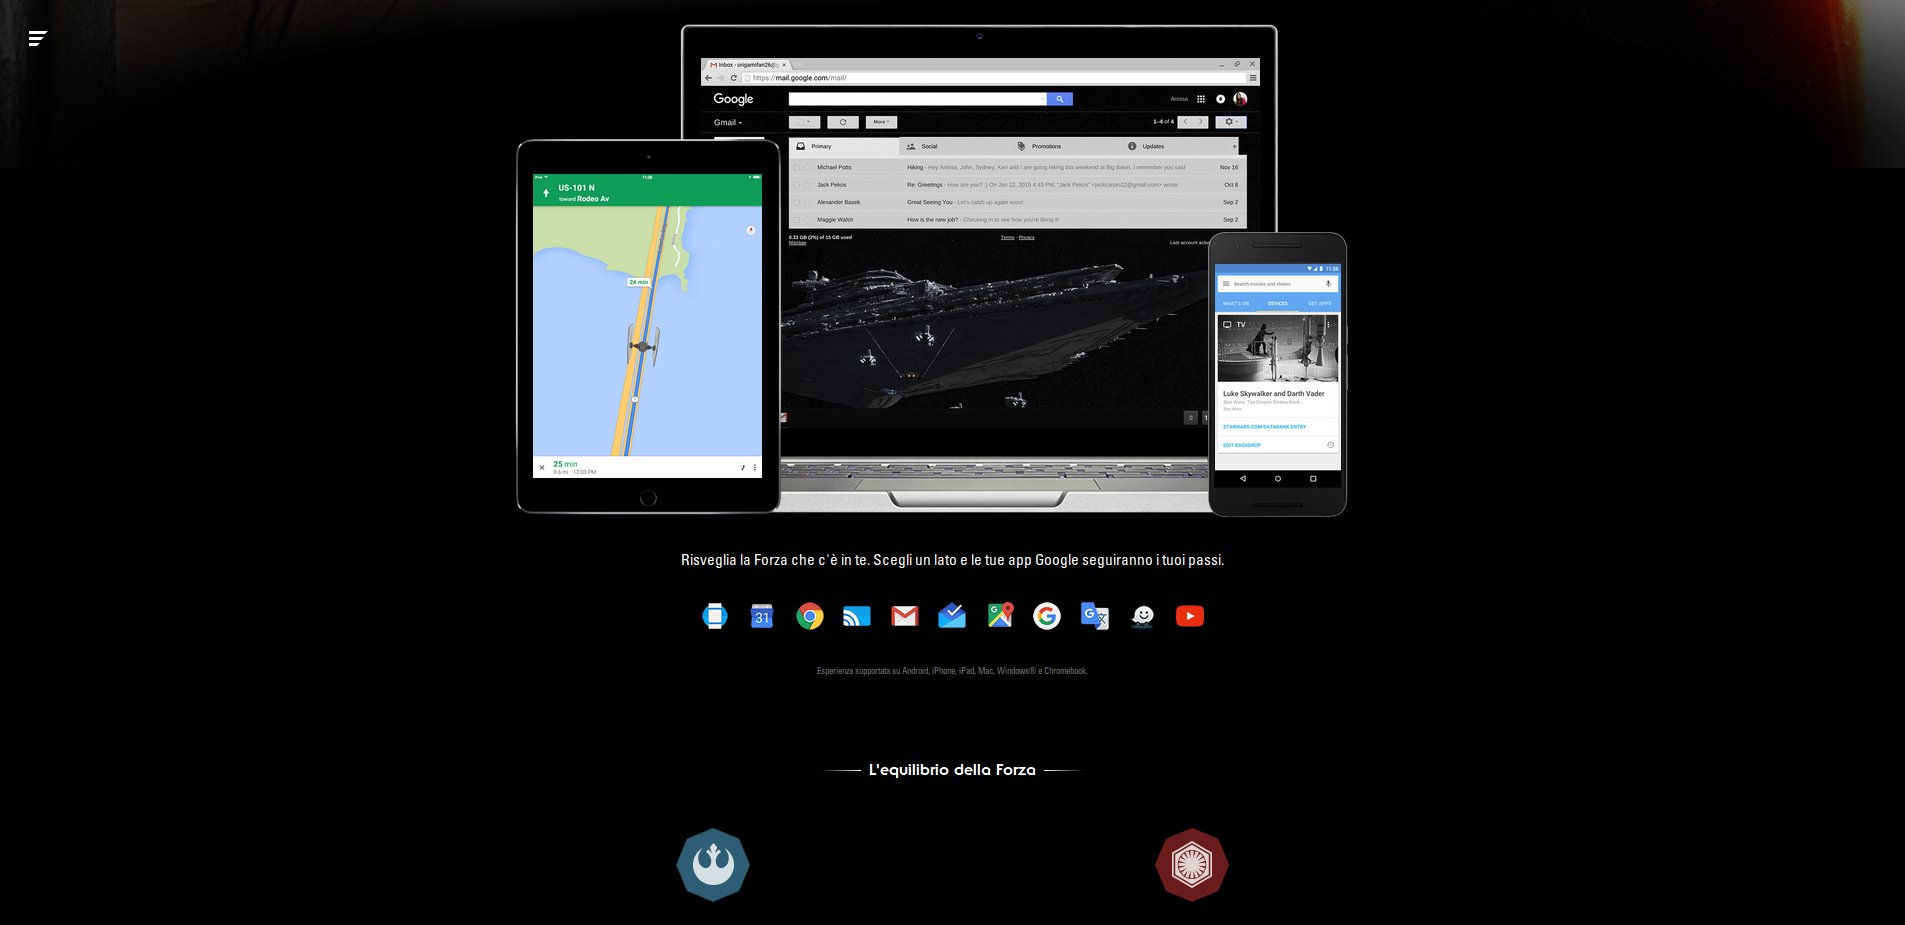Open the Gmail dropdown label in laptop mockup
The width and height of the screenshot is (1905, 925).
click(x=728, y=123)
